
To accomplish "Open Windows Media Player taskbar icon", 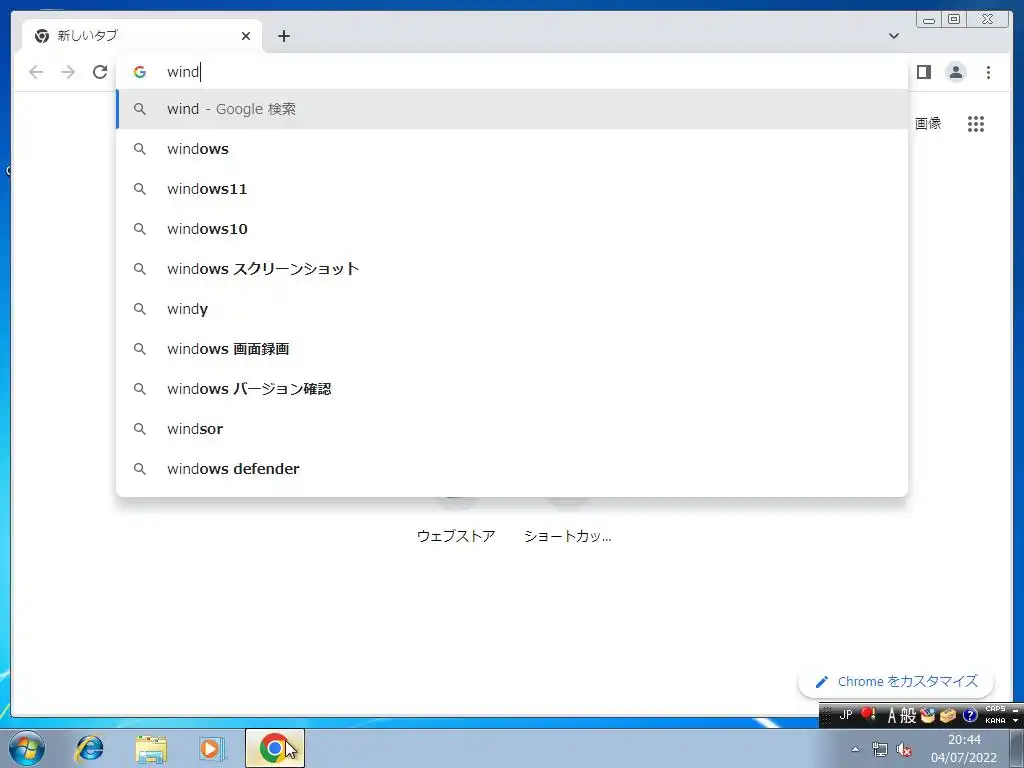I will pyautogui.click(x=212, y=748).
